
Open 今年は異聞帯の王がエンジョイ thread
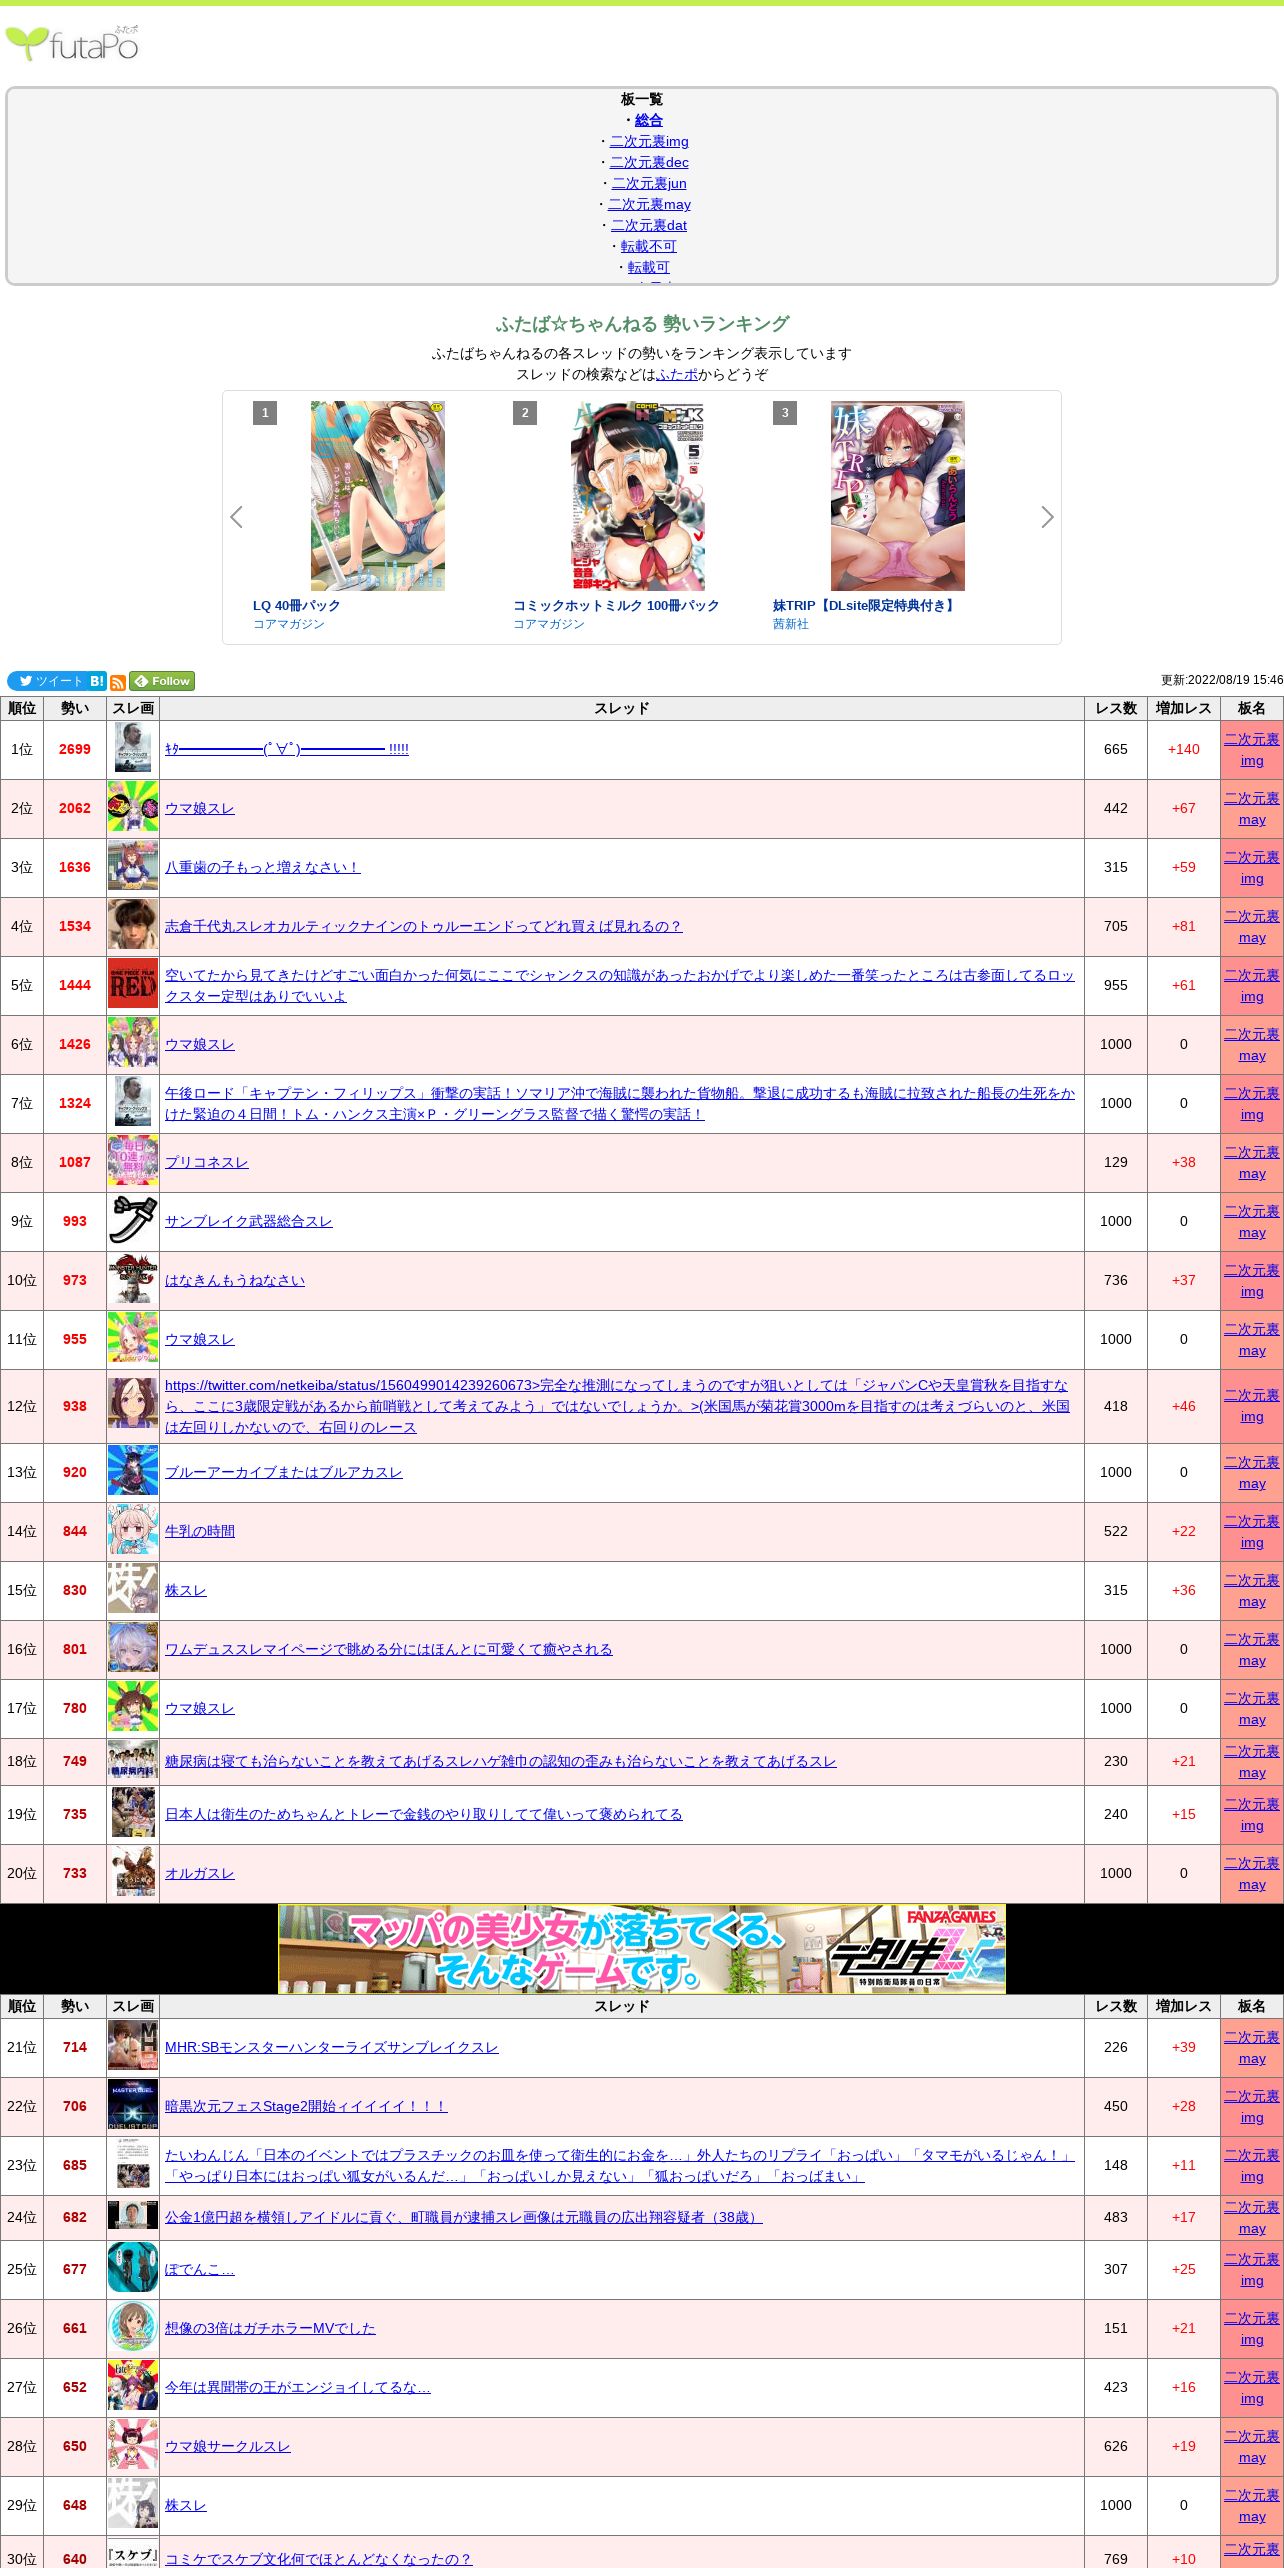298,2387
